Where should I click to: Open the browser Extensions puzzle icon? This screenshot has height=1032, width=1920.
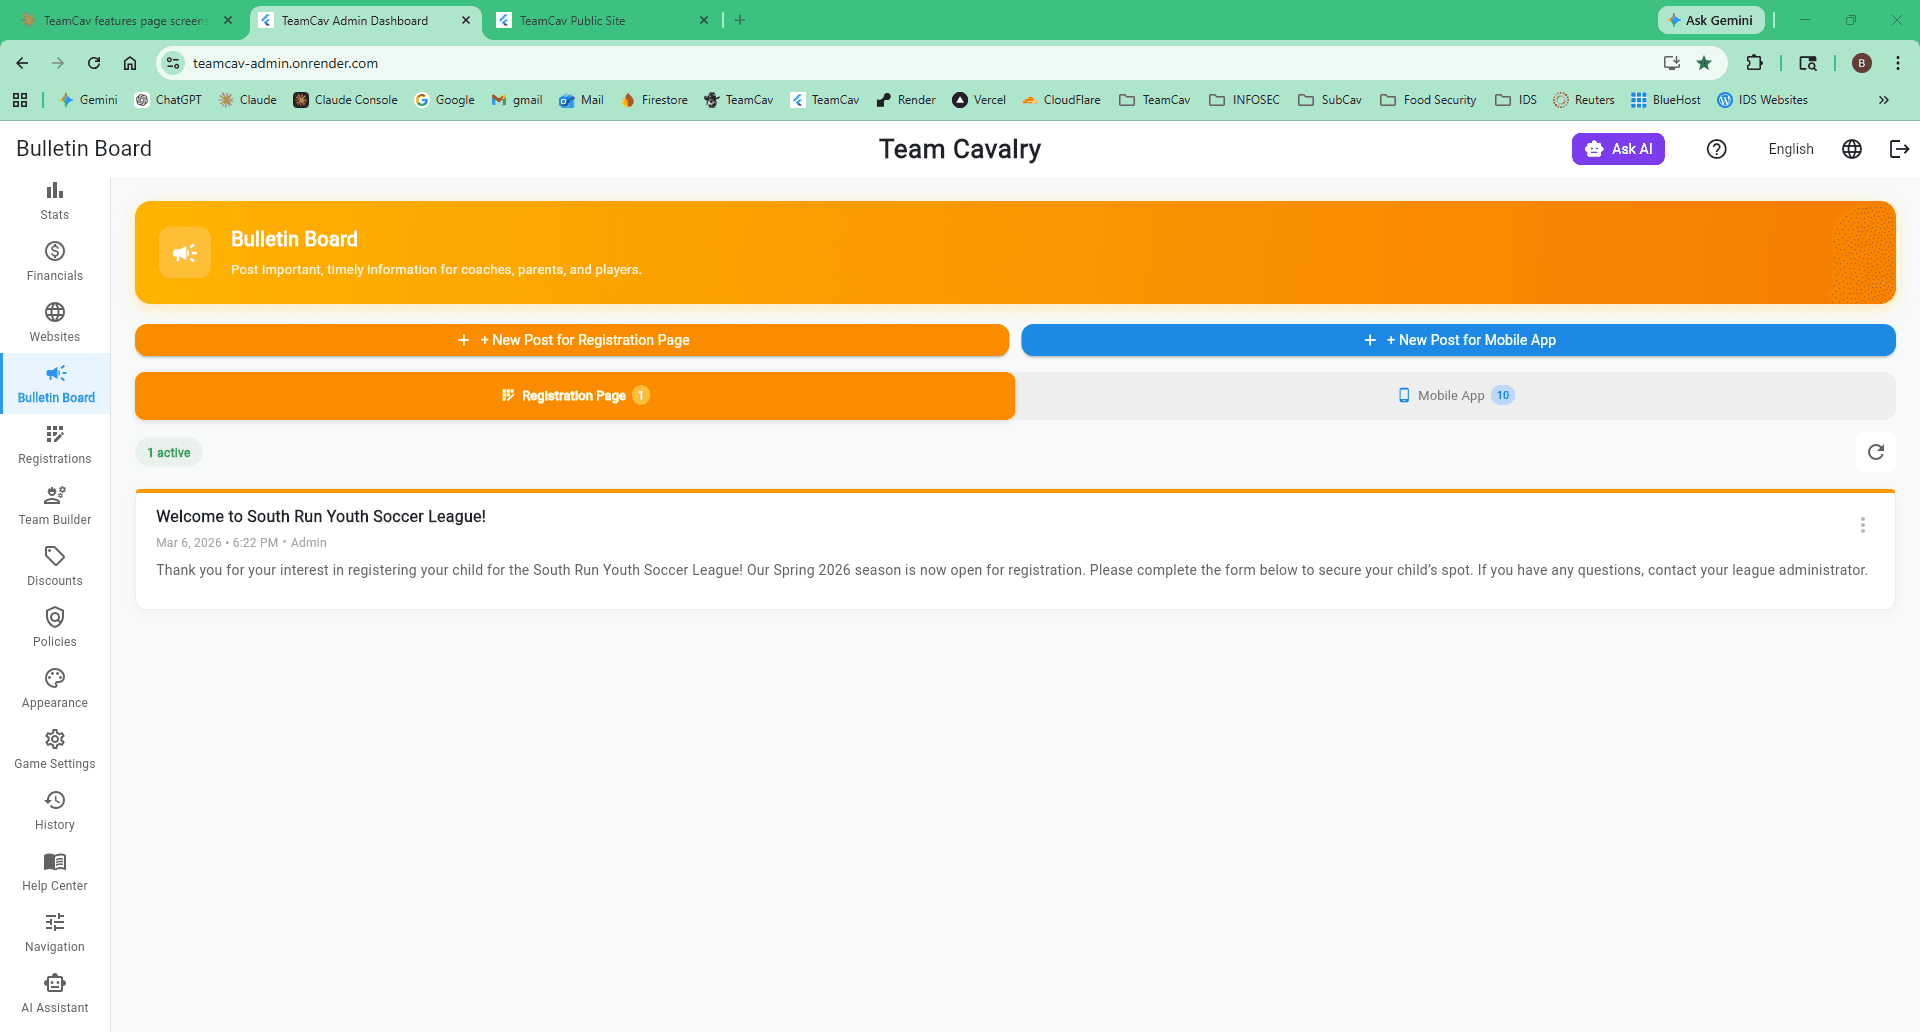coord(1754,63)
